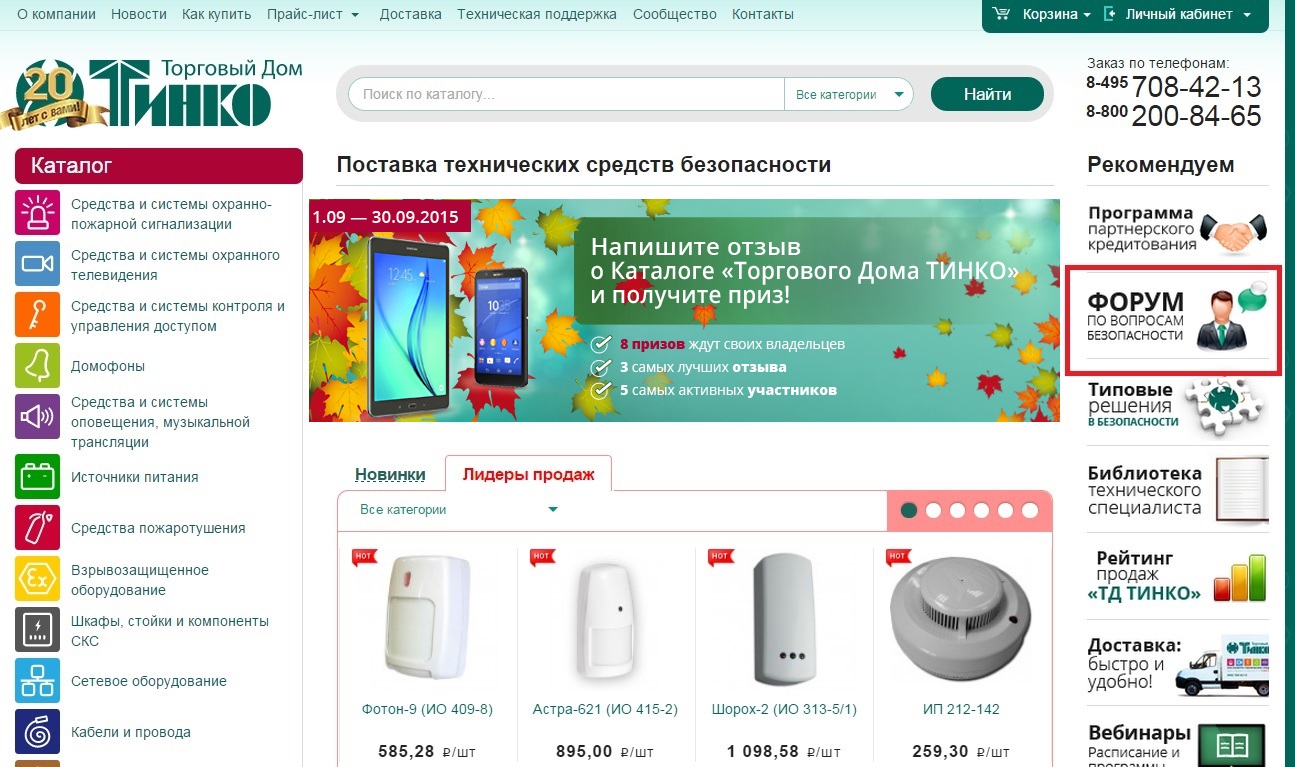Select the access control key icon
The width and height of the screenshot is (1295, 767).
pos(38,315)
